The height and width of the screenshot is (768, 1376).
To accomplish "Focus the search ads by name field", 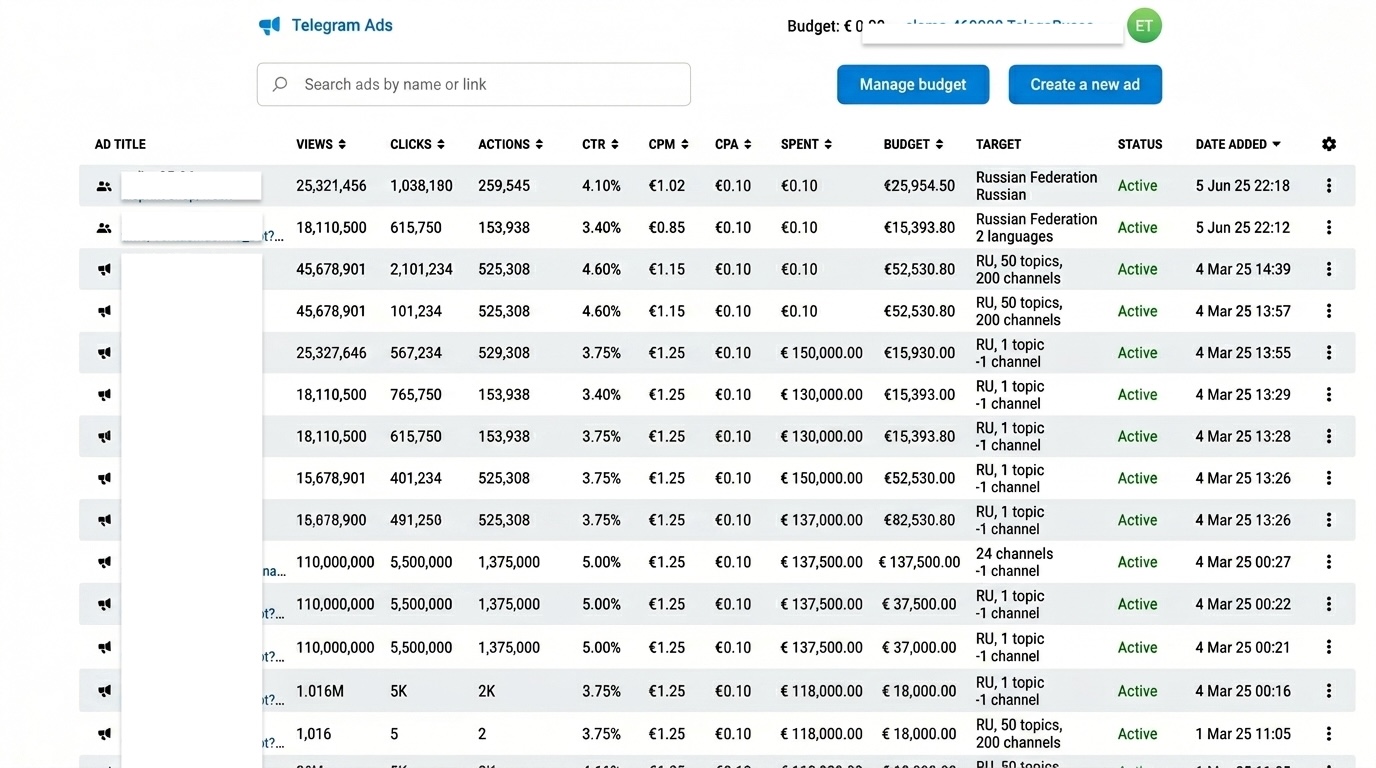I will point(474,84).
